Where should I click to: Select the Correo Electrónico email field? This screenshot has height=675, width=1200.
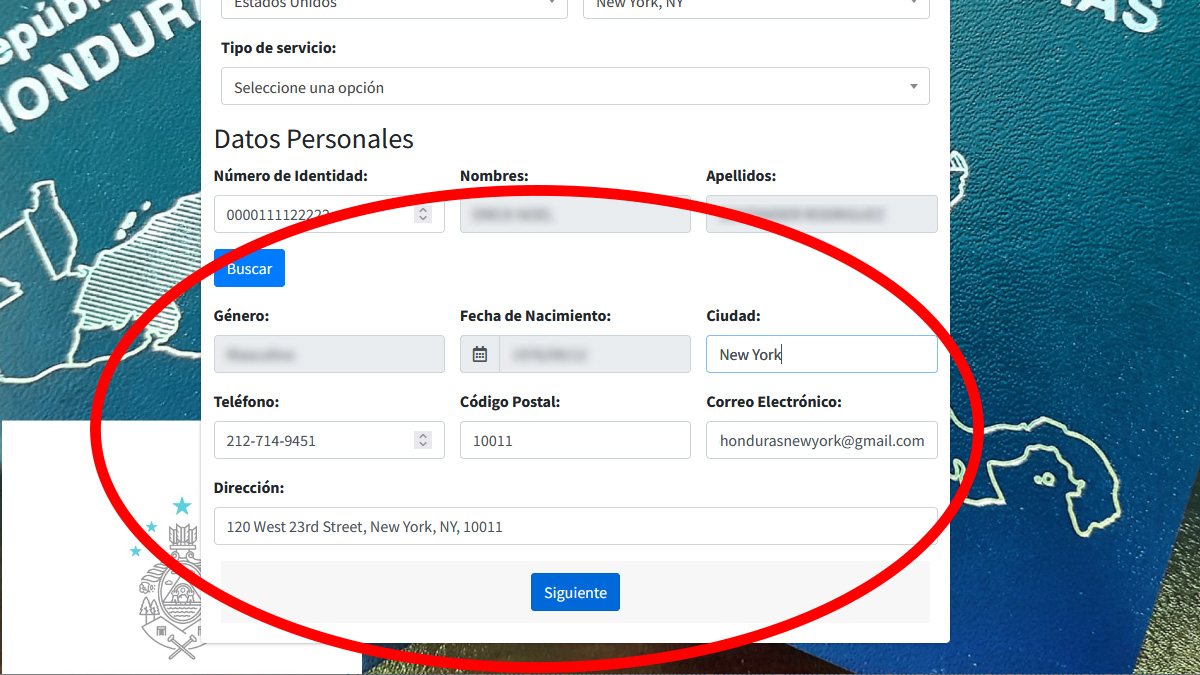820,440
